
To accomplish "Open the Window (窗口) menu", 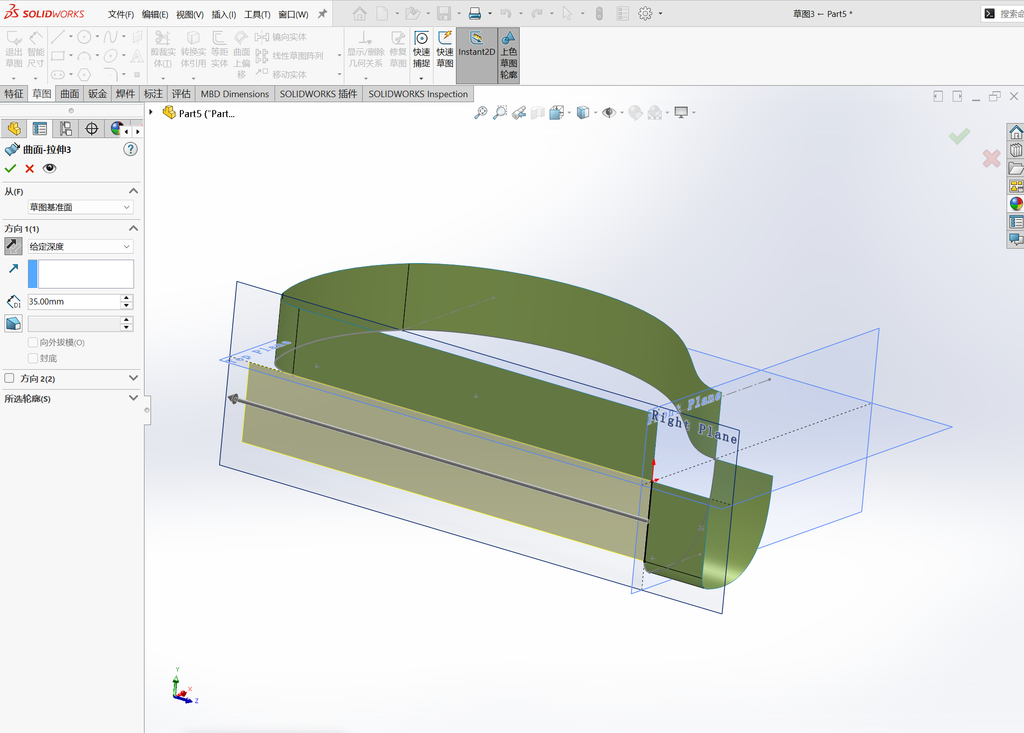I will pos(293,14).
